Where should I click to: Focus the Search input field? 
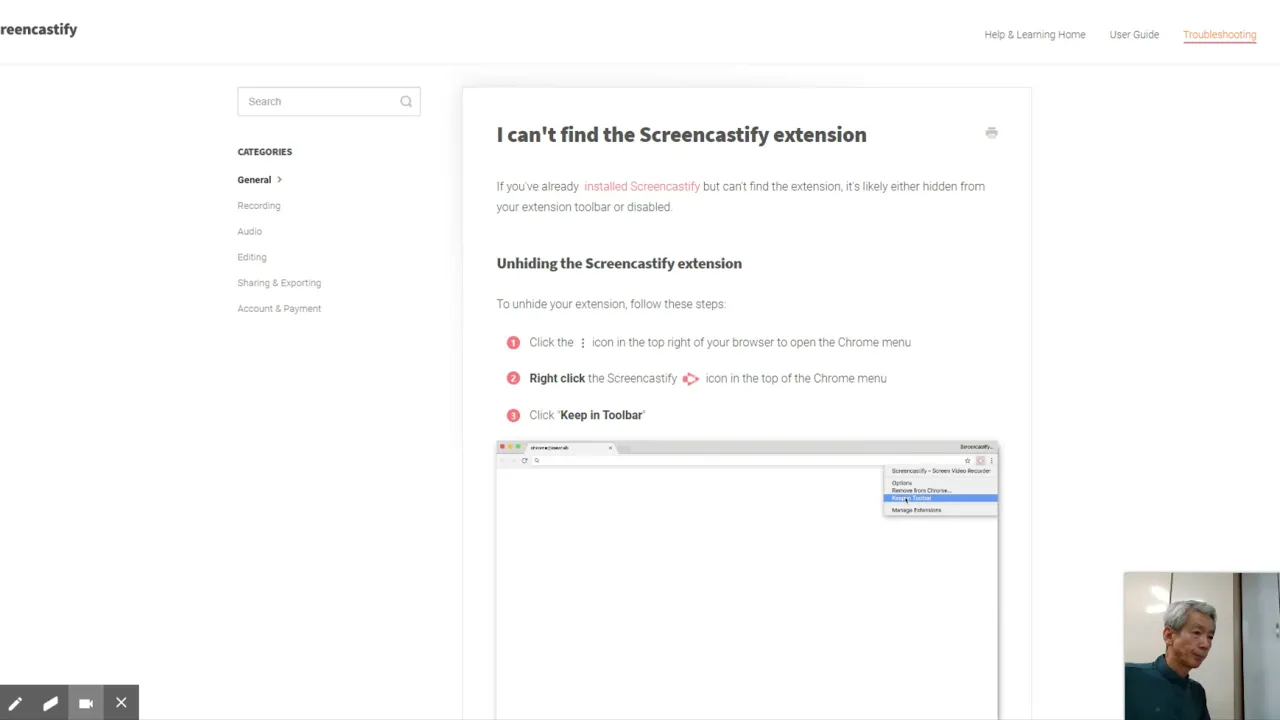click(x=329, y=101)
